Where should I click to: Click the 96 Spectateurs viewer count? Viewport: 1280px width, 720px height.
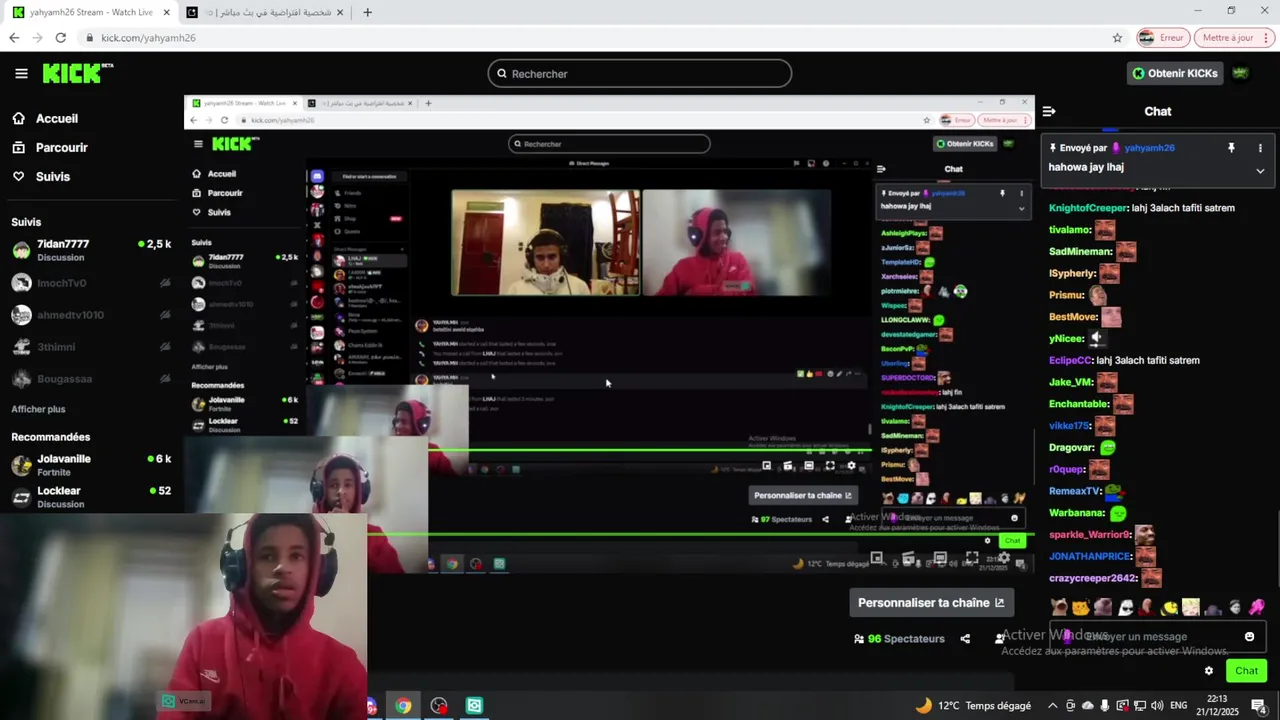899,638
